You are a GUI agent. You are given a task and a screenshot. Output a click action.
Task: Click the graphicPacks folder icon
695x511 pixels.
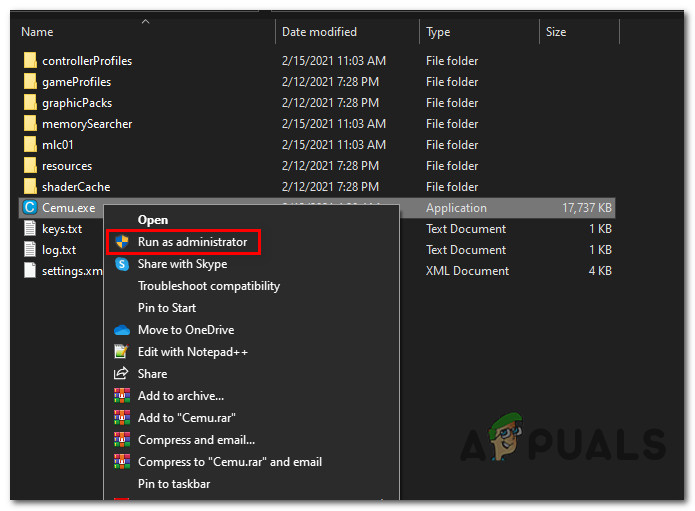pos(30,102)
